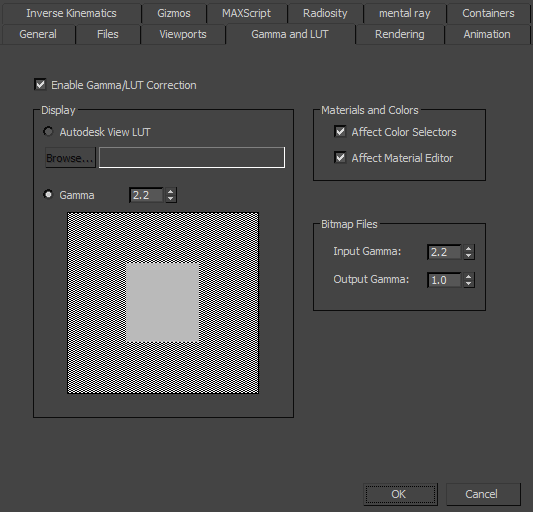Click the Output Gamma value field
This screenshot has height=512, width=533.
click(444, 280)
